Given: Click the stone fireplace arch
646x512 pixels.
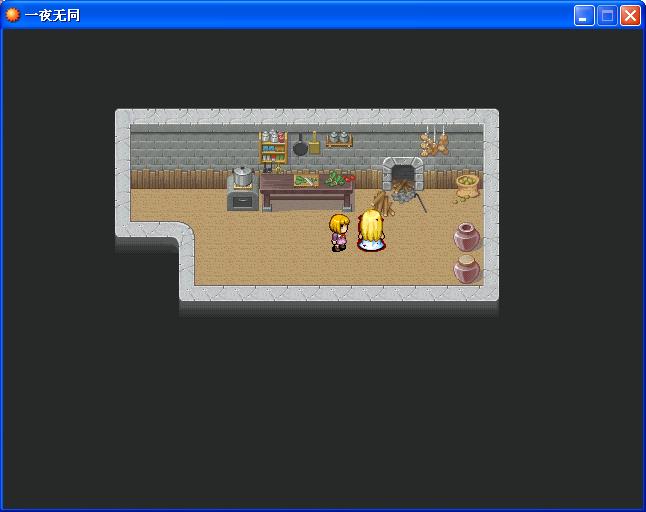Looking at the screenshot, I should (x=403, y=173).
